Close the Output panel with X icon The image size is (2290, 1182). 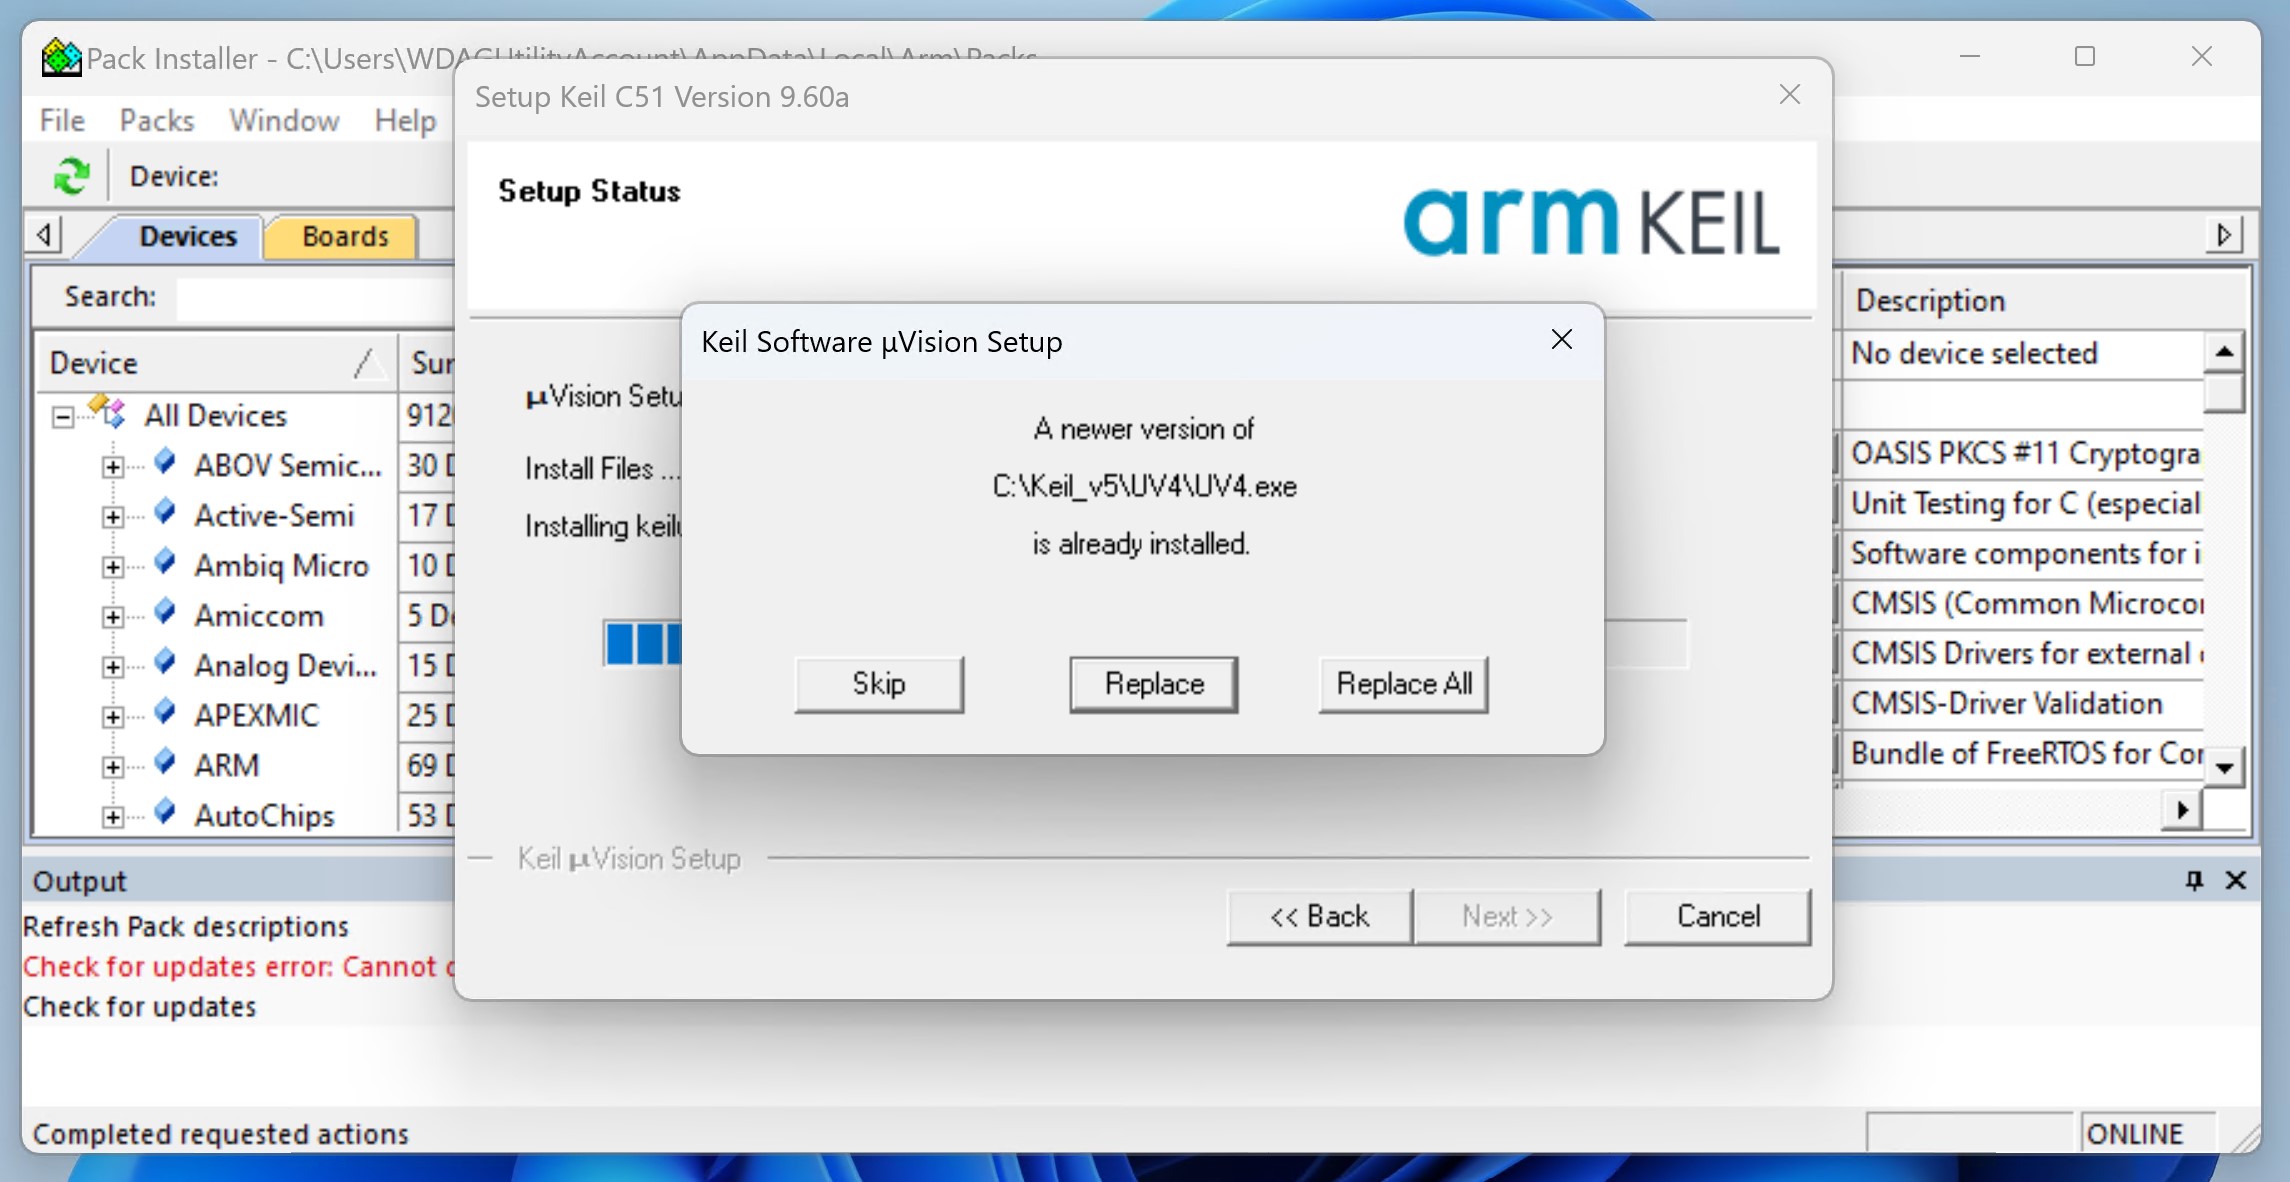click(2236, 880)
